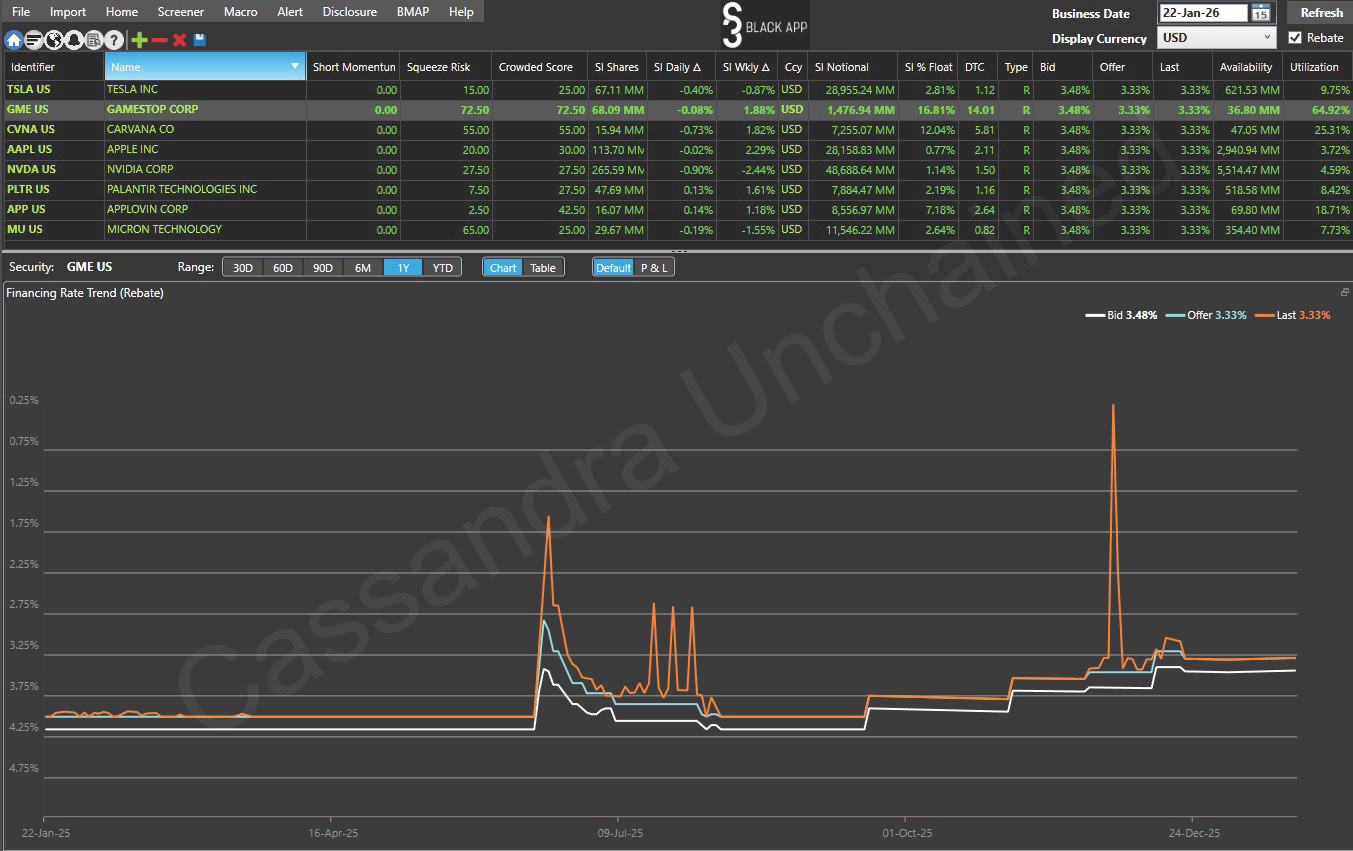Click GameStop SI Notional 1,476.94 MM cell
The width and height of the screenshot is (1353, 851).
tap(853, 110)
